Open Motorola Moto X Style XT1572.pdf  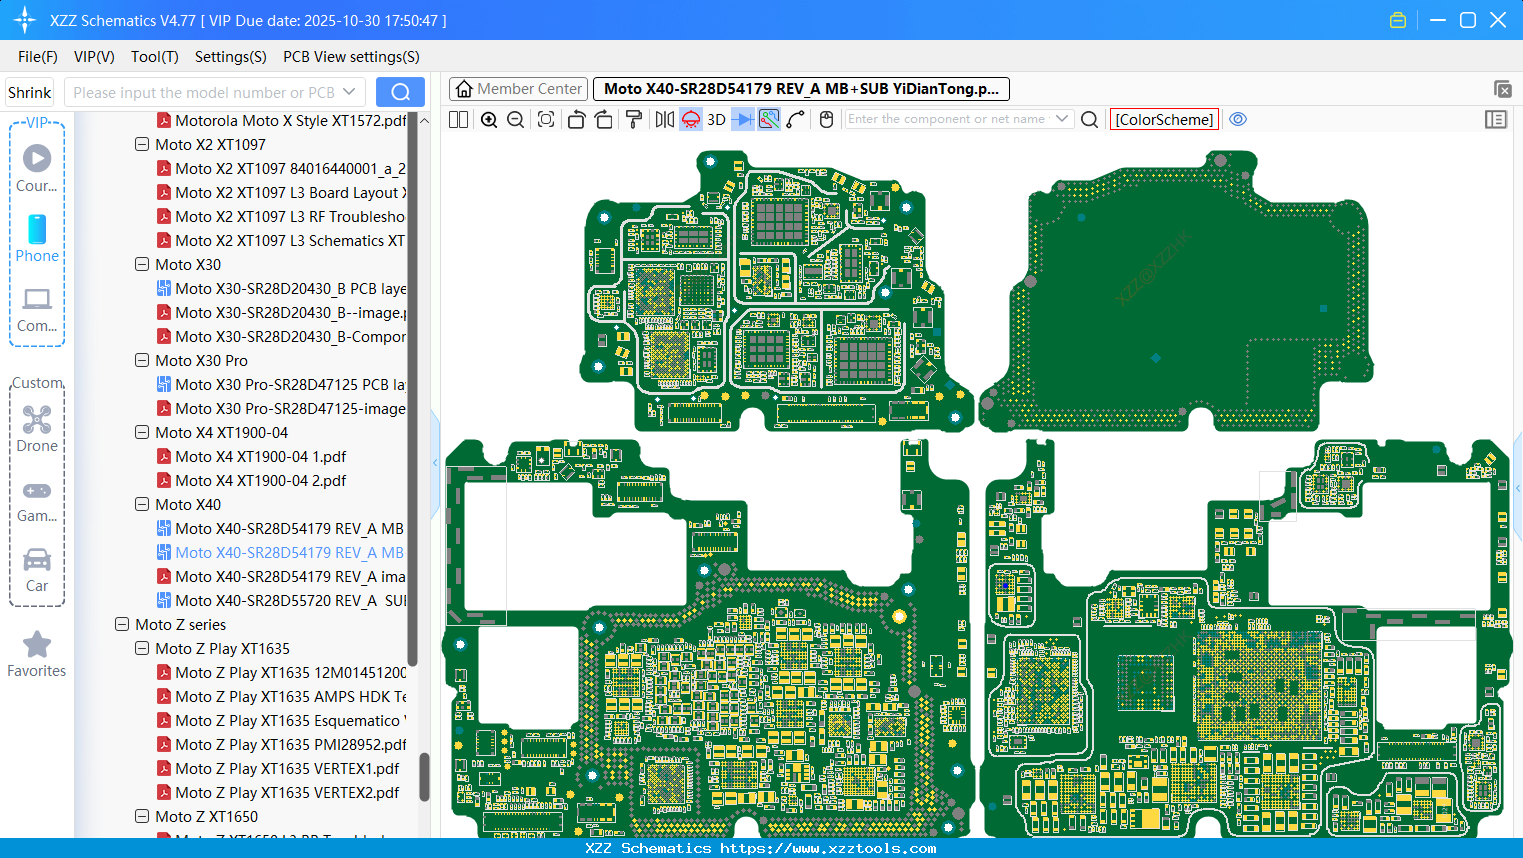coord(282,120)
